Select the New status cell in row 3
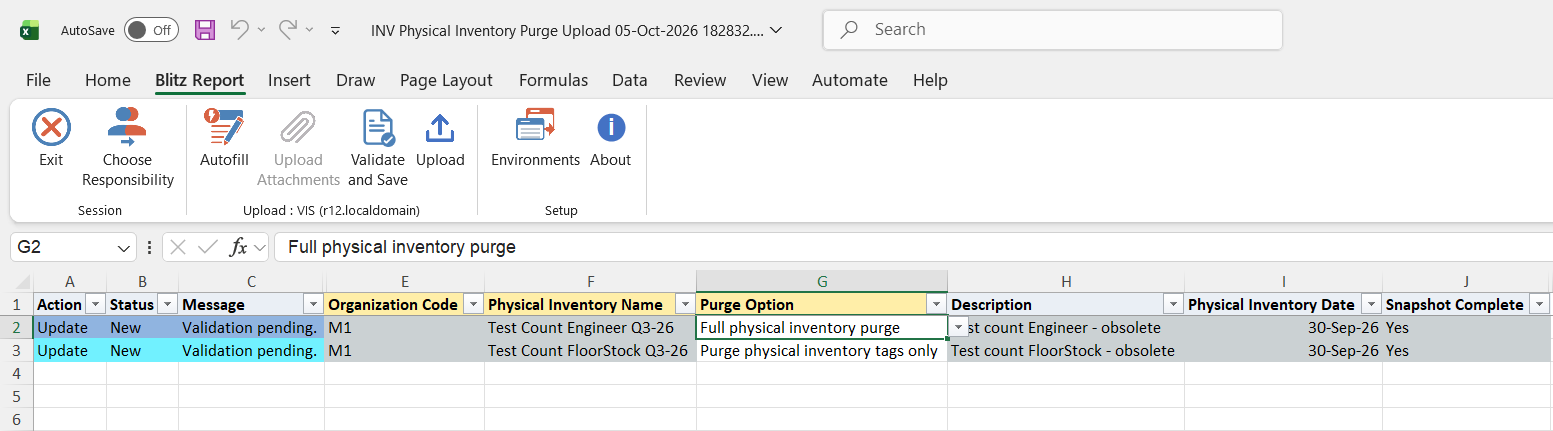 pyautogui.click(x=142, y=351)
